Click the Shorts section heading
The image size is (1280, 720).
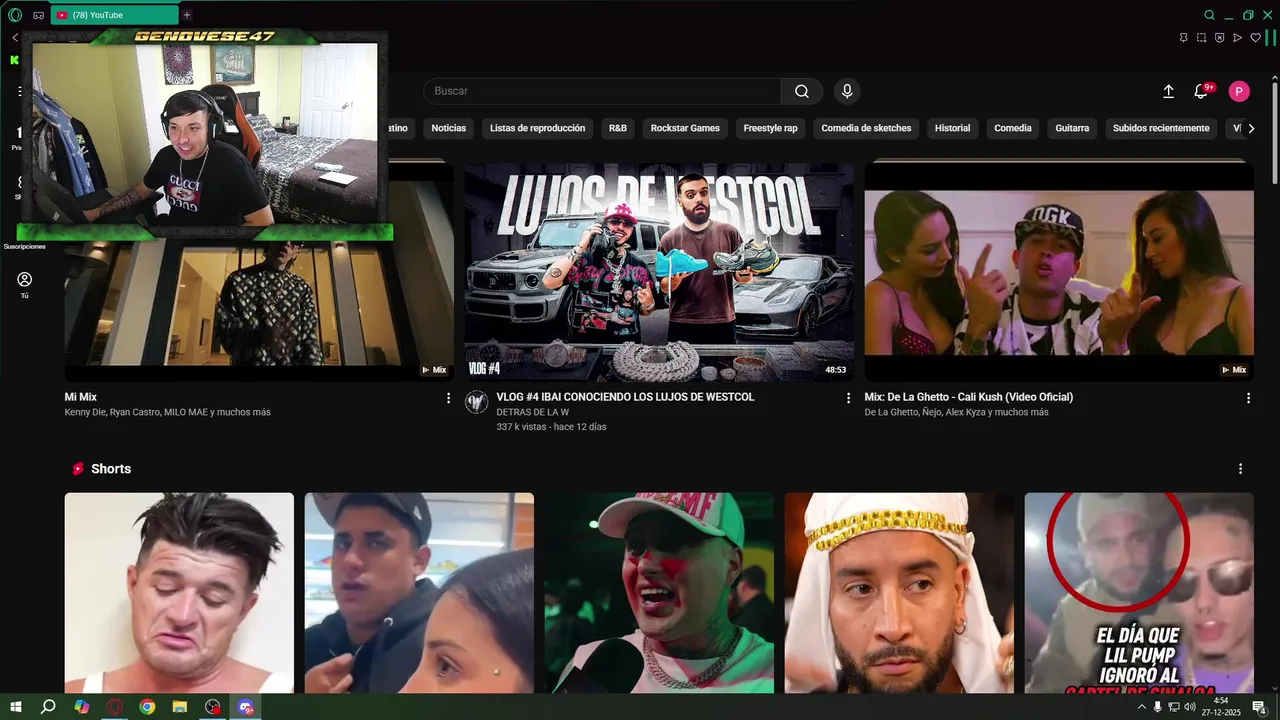coord(111,469)
